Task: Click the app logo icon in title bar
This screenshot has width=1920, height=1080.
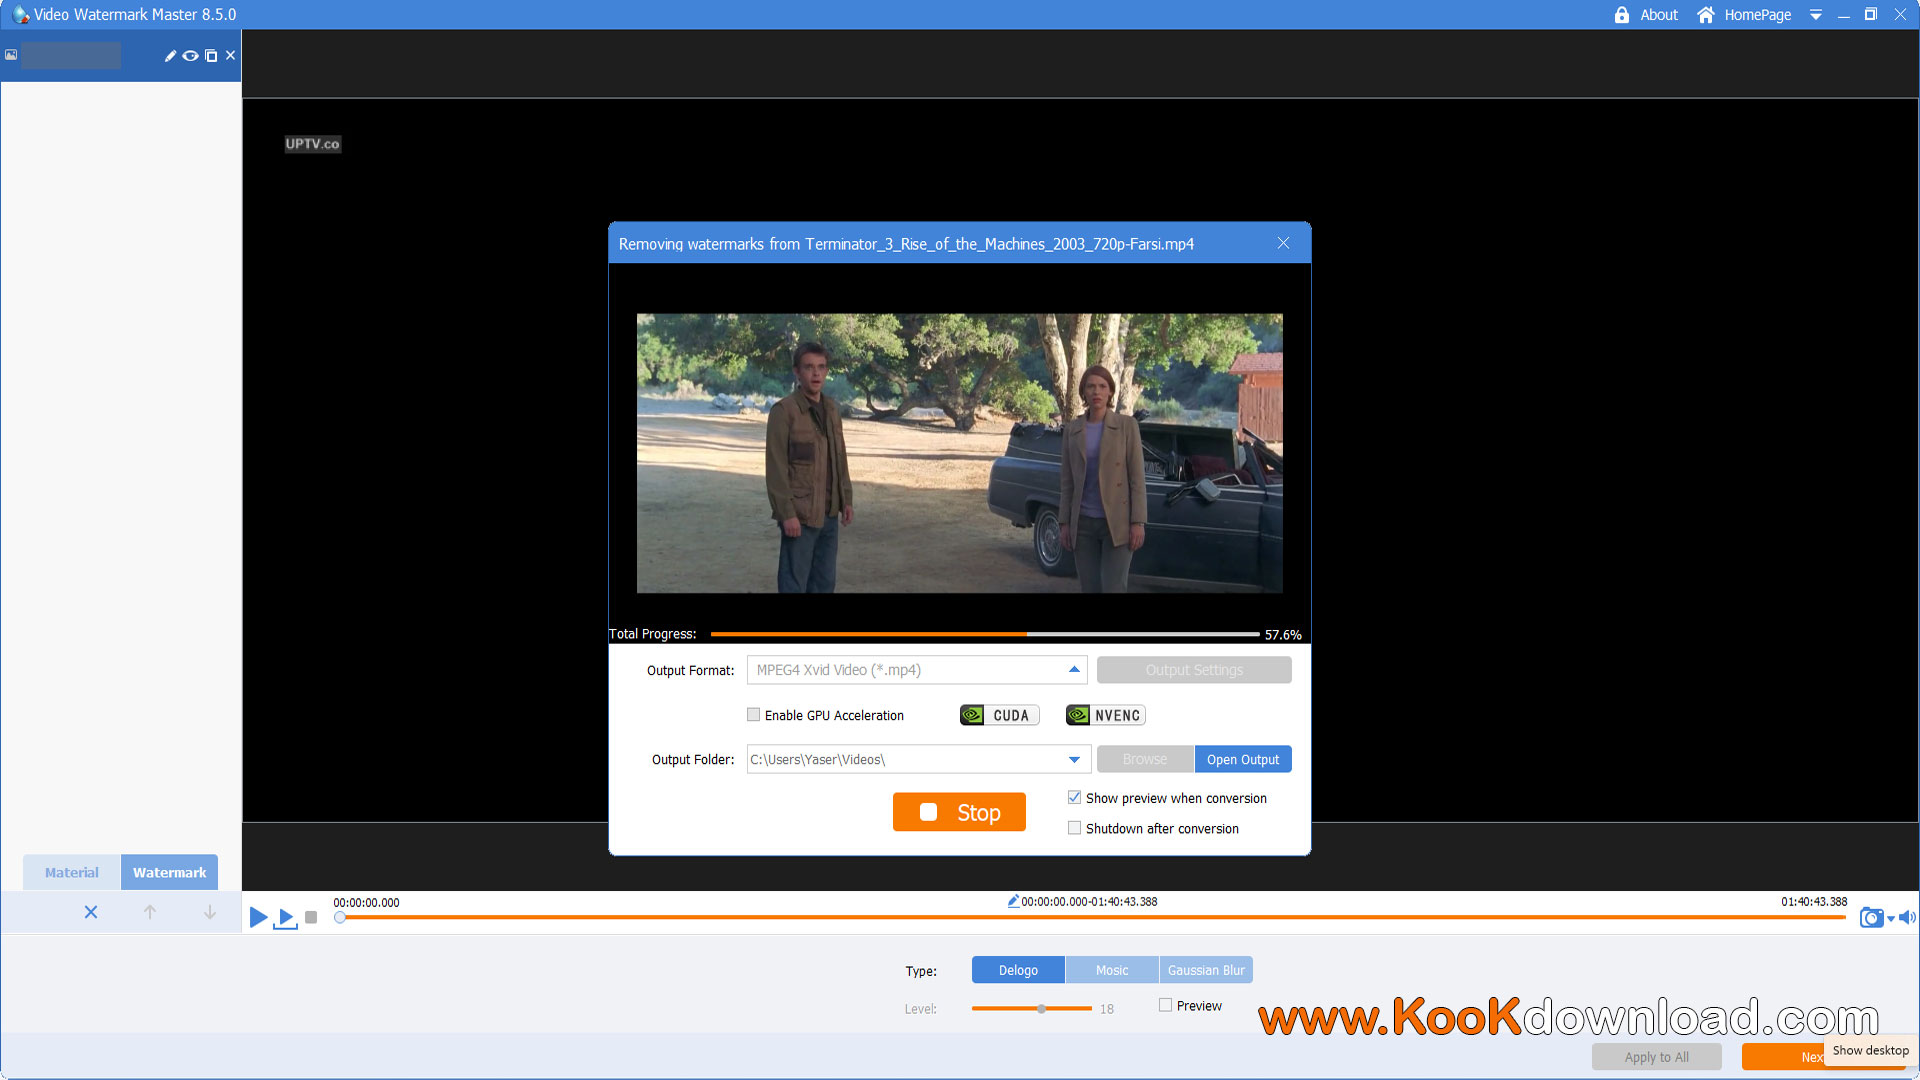Action: pos(19,15)
